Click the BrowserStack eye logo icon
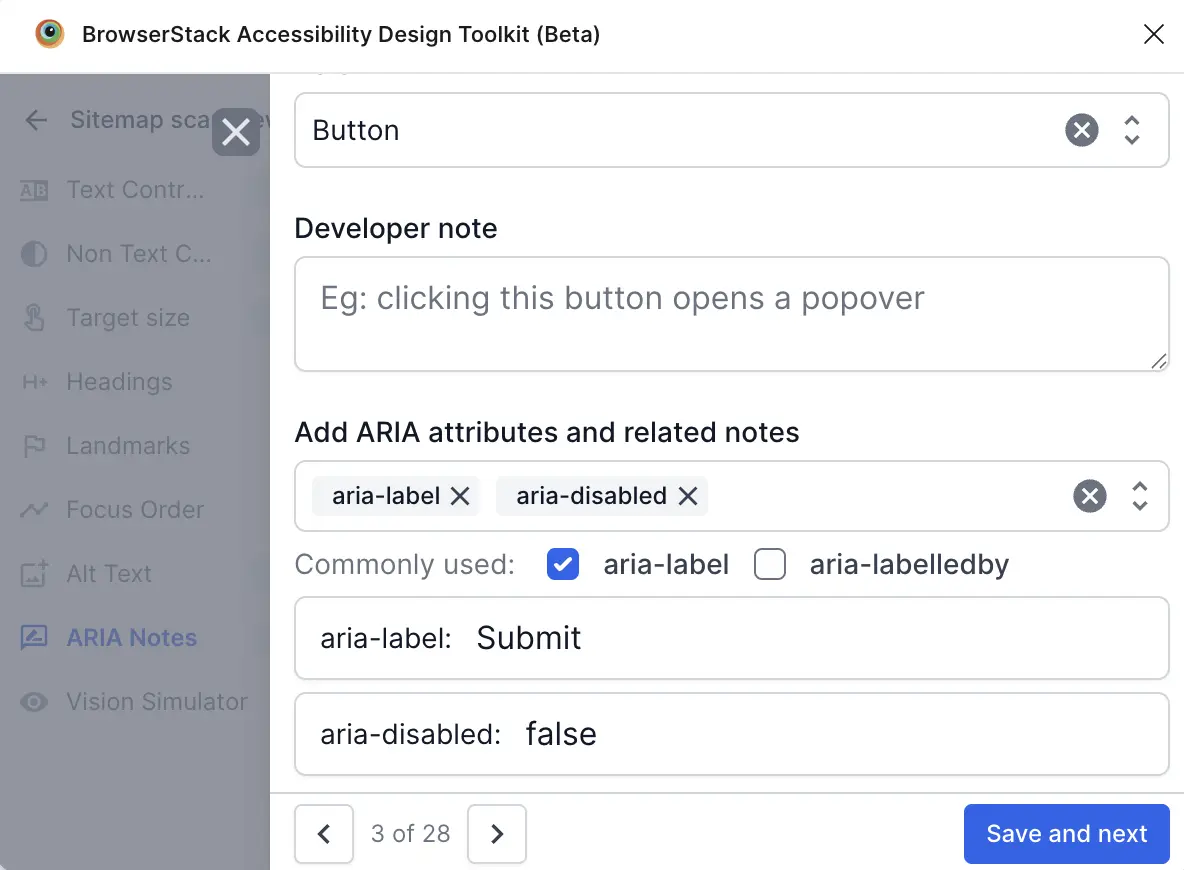 pyautogui.click(x=50, y=34)
